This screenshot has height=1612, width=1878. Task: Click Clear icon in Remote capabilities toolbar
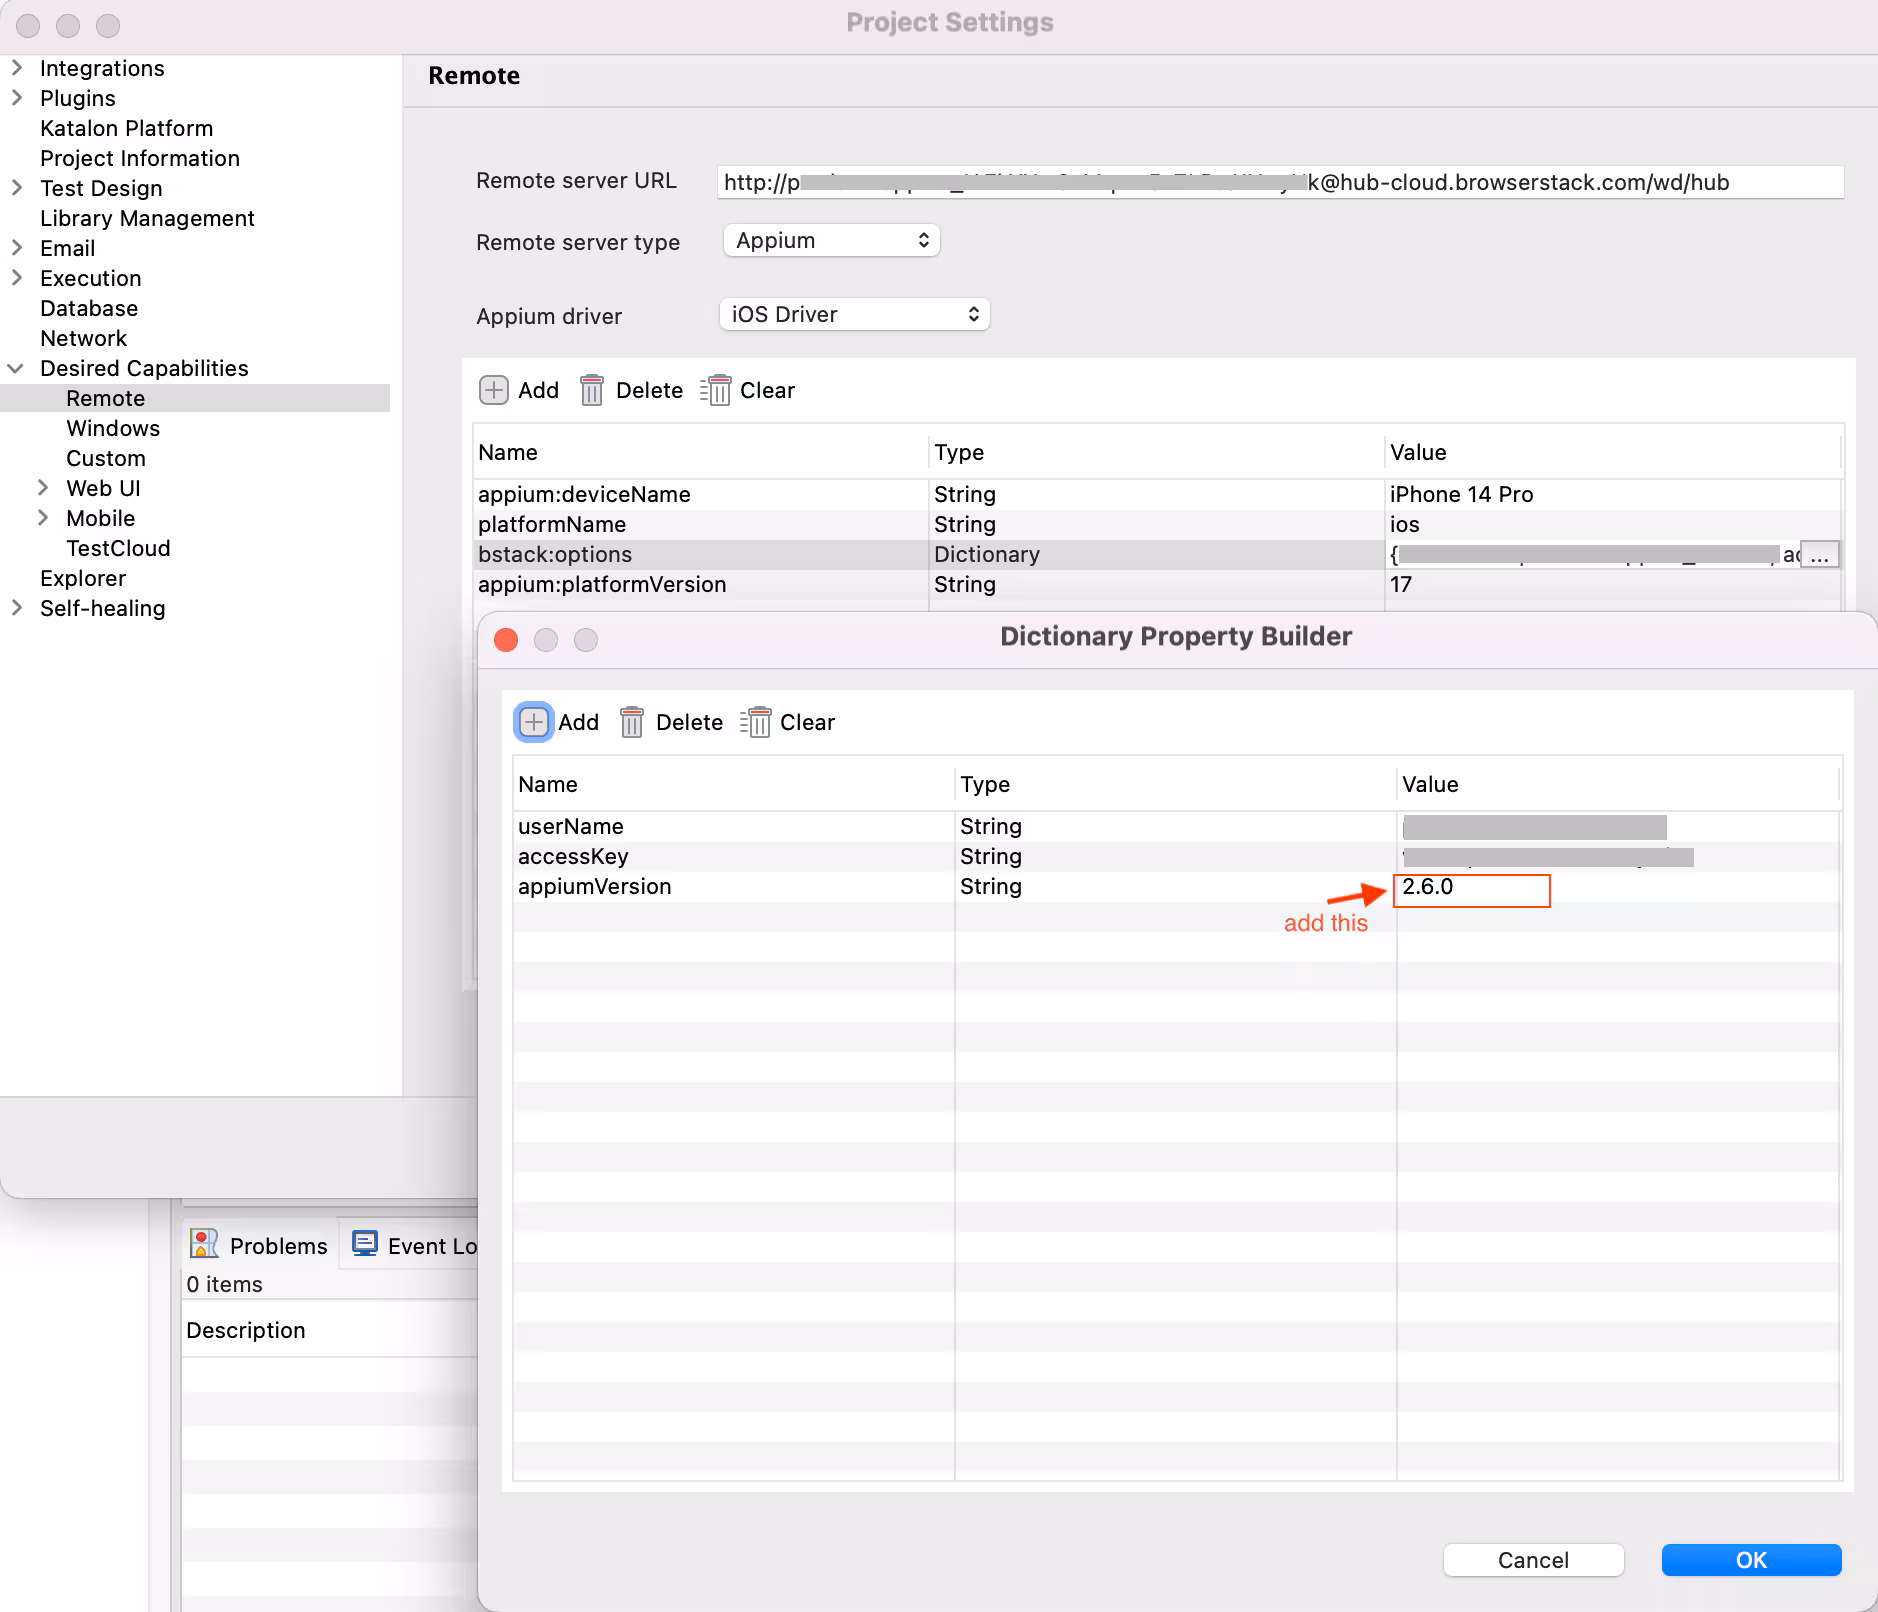pos(717,390)
